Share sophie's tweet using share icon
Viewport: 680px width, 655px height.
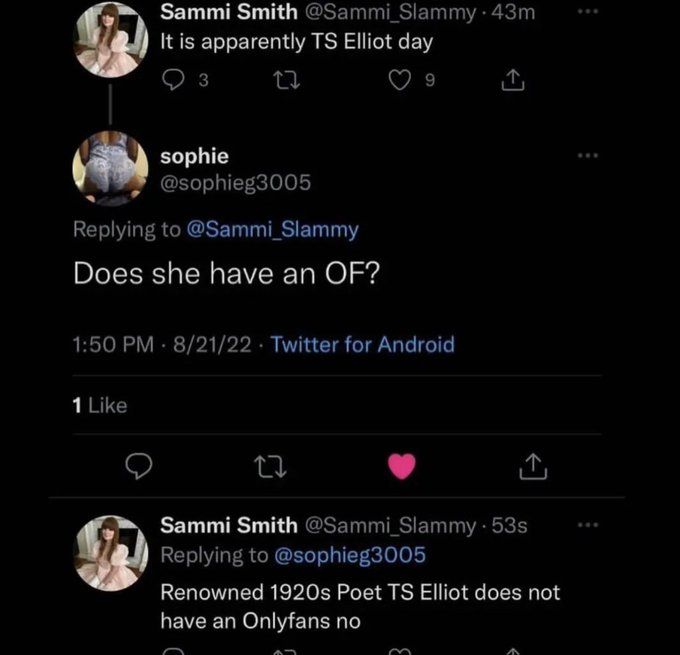click(533, 466)
